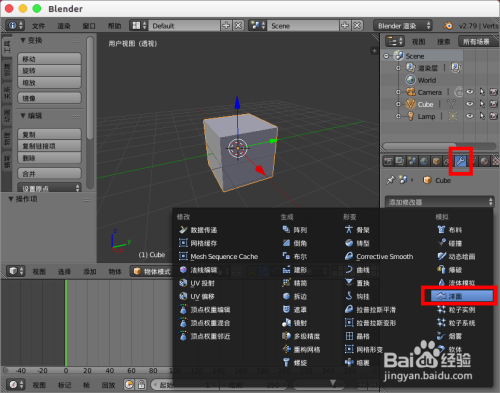Click the tool shelf vertical scrollbar
The width and height of the screenshot is (500, 393).
(90, 88)
